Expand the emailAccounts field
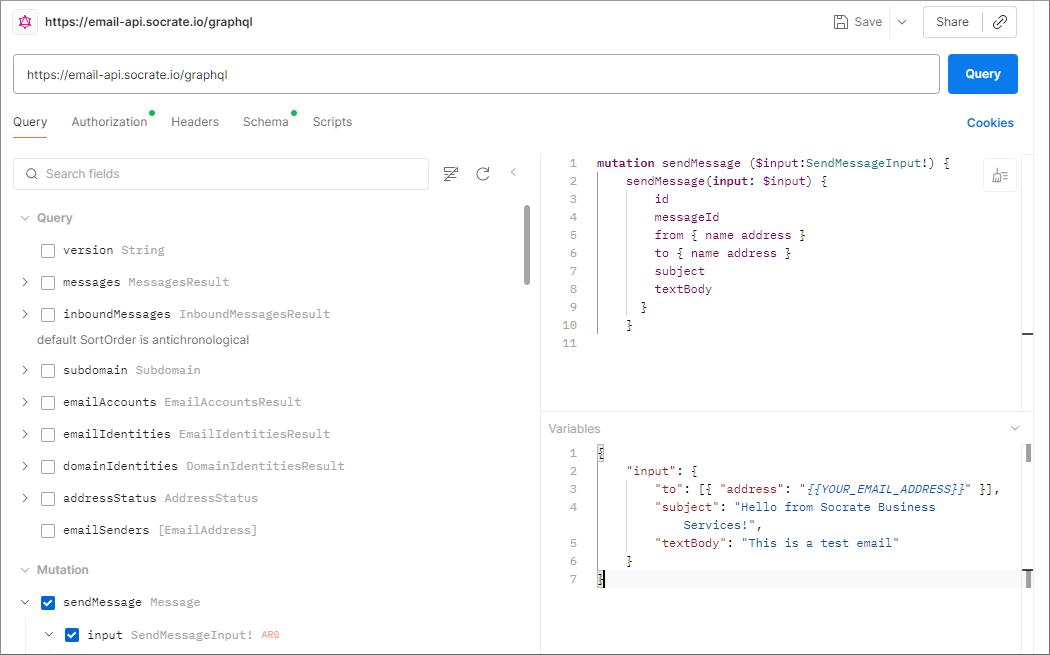The image size is (1050, 655). [x=24, y=402]
